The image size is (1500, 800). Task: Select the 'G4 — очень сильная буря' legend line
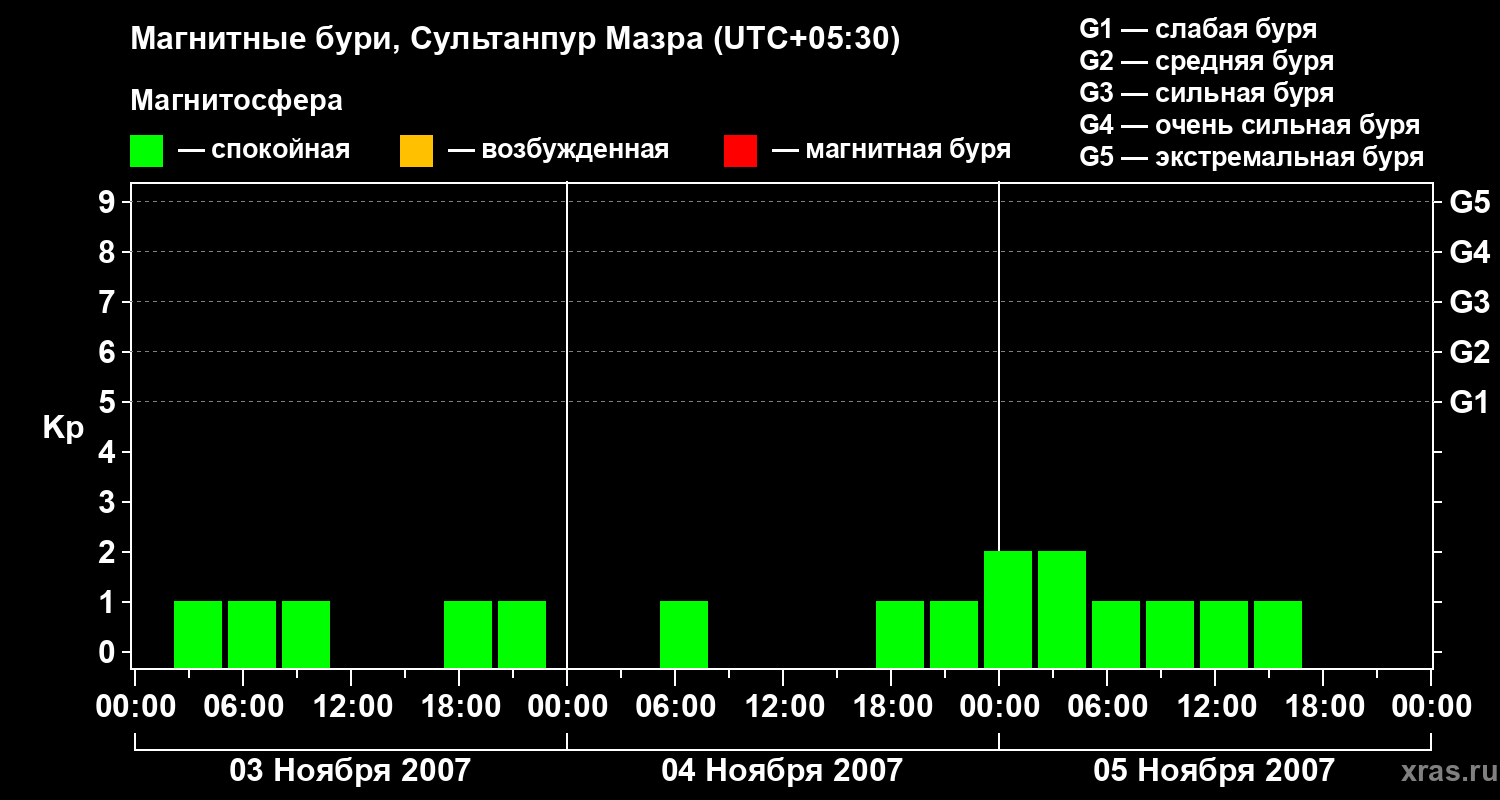(1250, 125)
